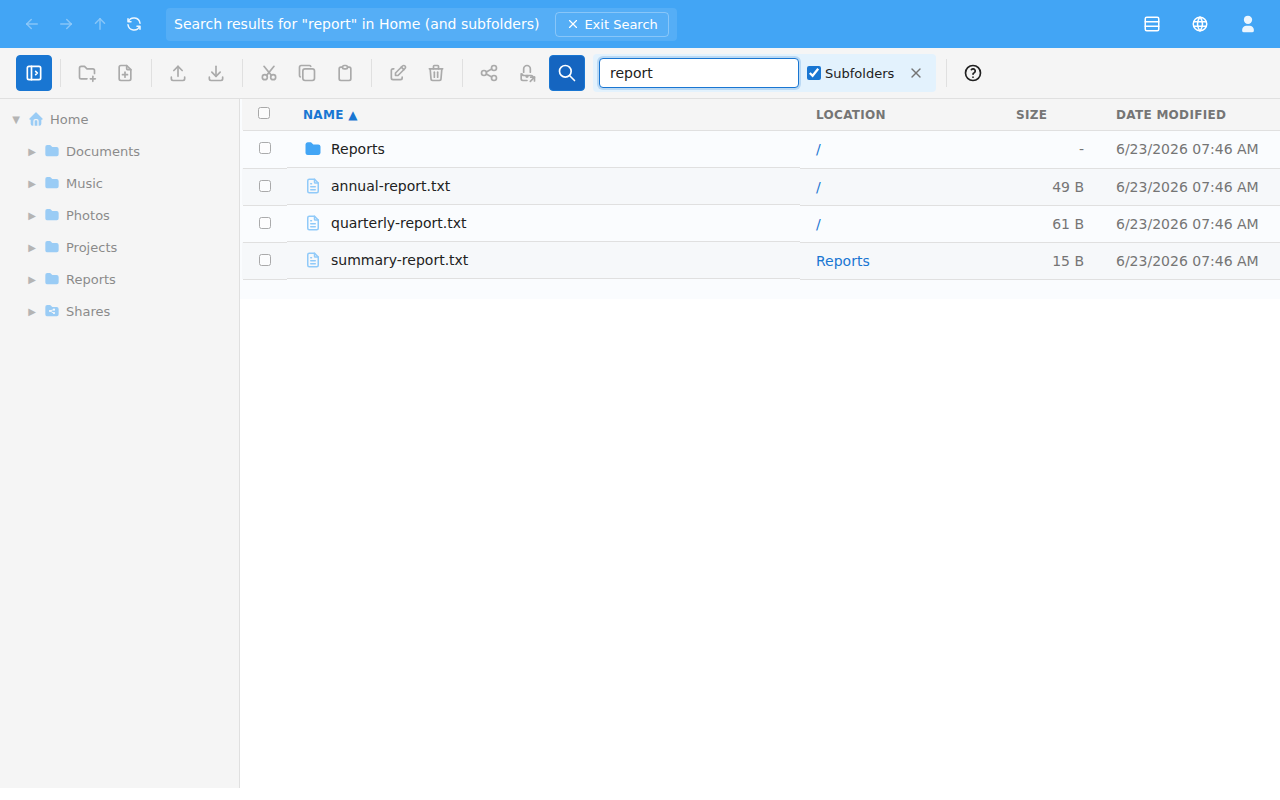The height and width of the screenshot is (800, 1280).
Task: Select Photos folder in the sidebar
Action: [x=88, y=216]
